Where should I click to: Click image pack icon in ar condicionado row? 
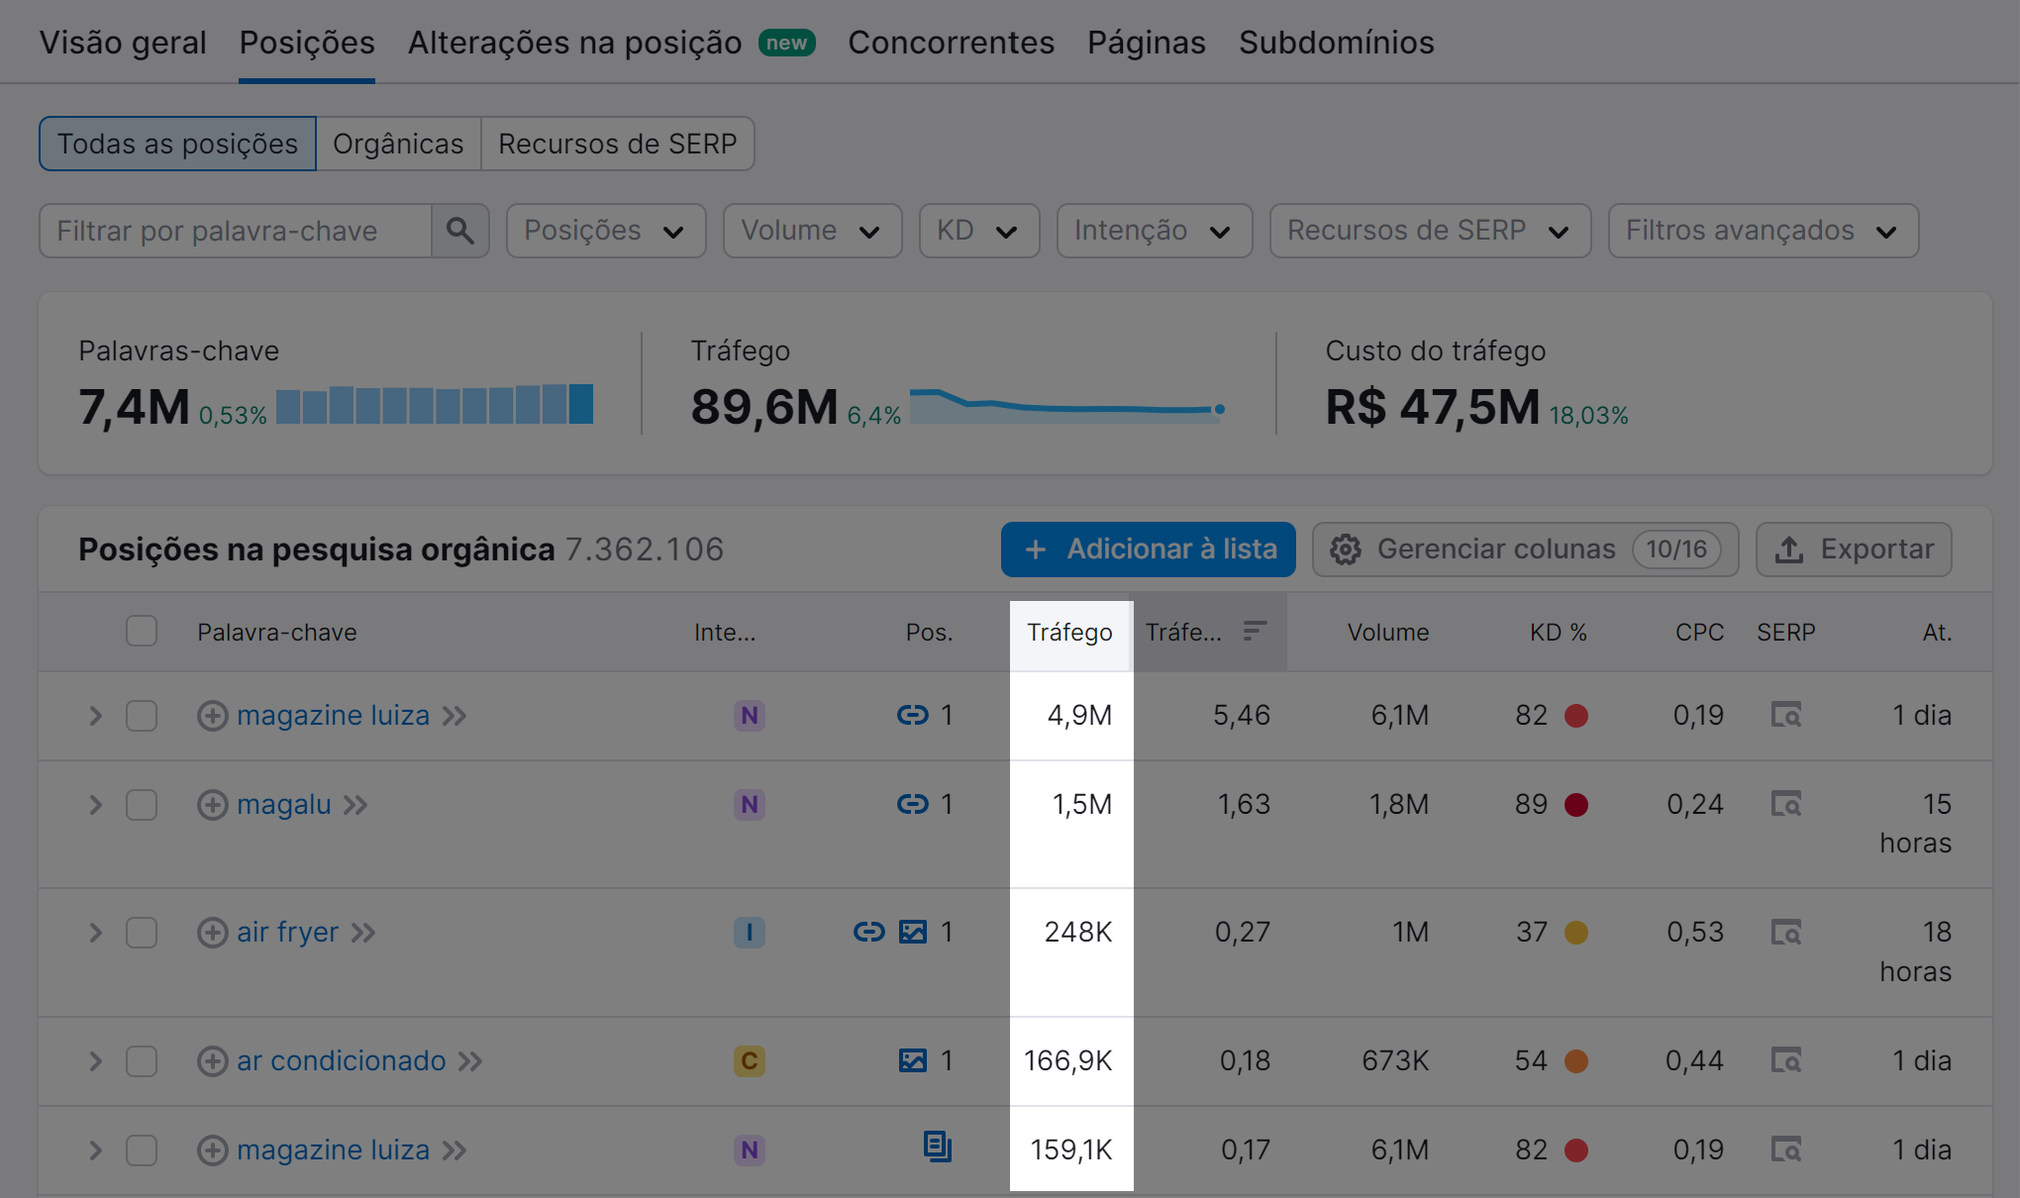[913, 1060]
